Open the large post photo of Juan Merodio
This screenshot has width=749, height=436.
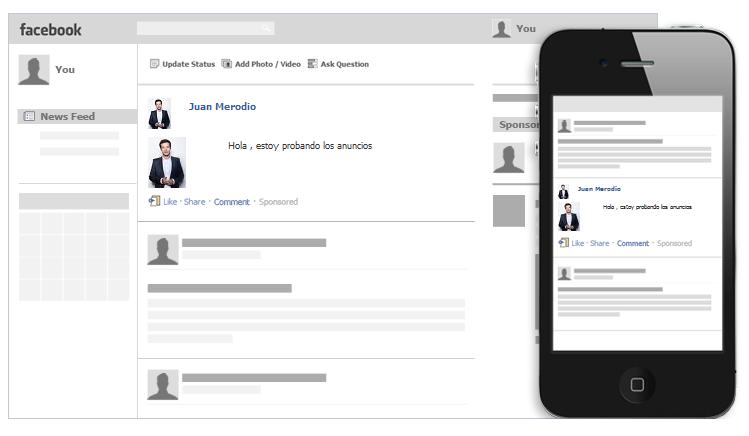[x=167, y=163]
